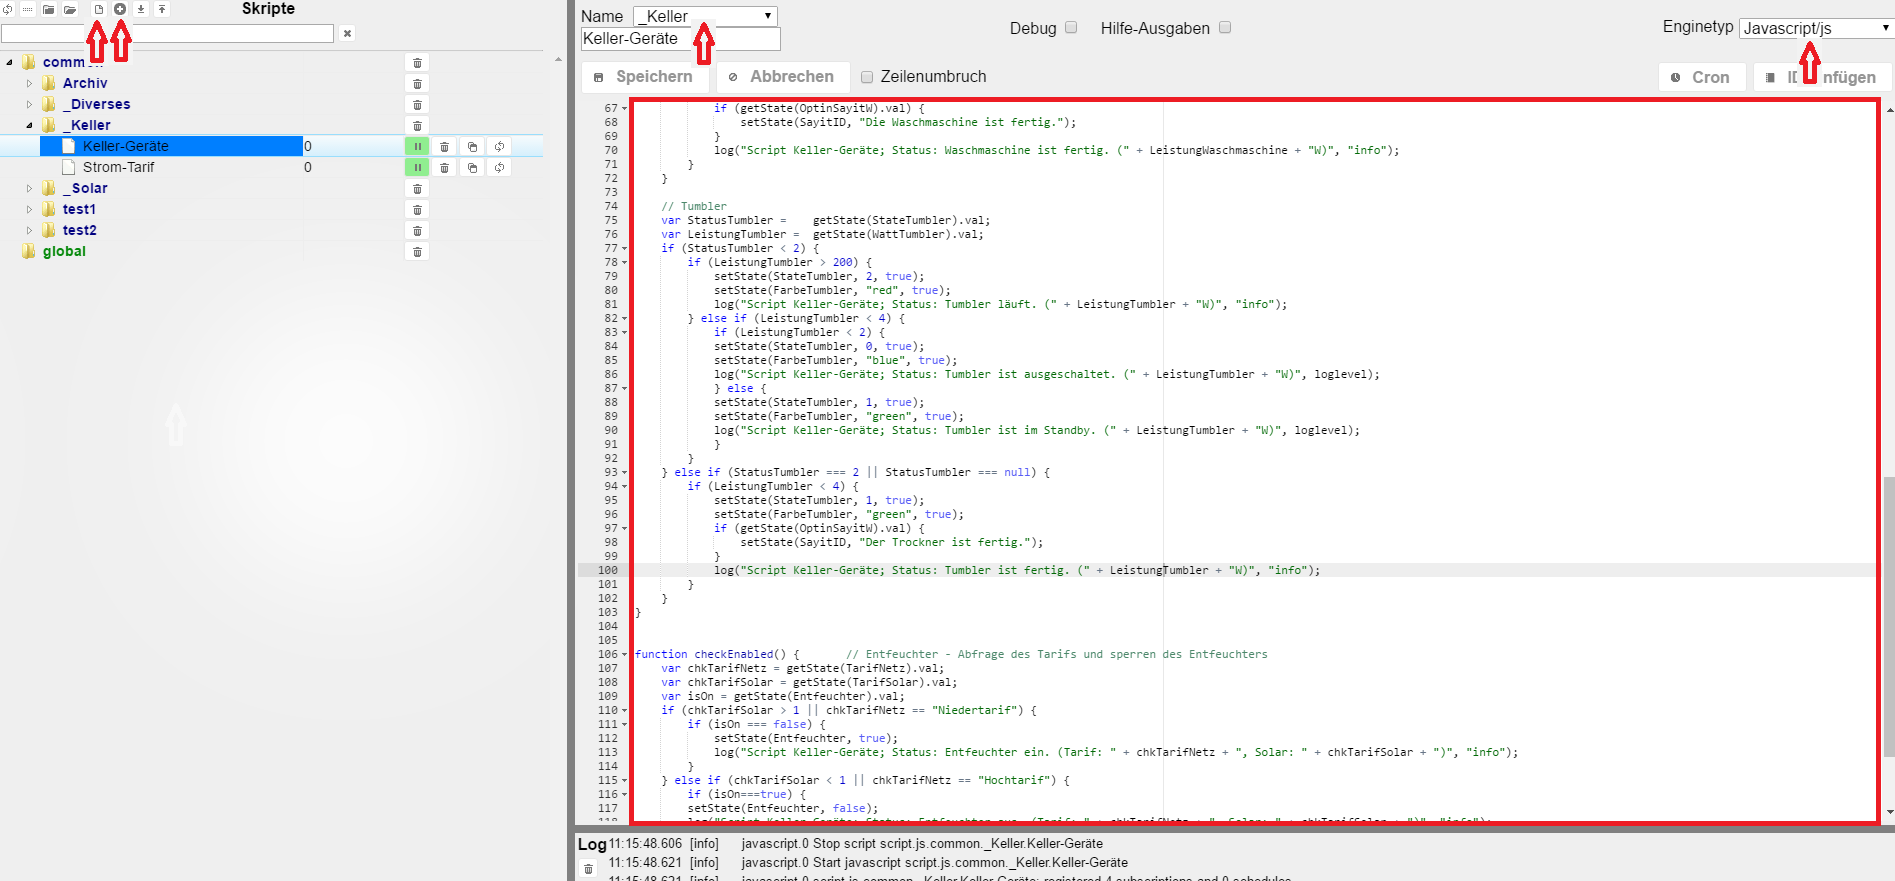The image size is (1895, 881).
Task: Refresh the scripts list icon
Action: click(7, 9)
